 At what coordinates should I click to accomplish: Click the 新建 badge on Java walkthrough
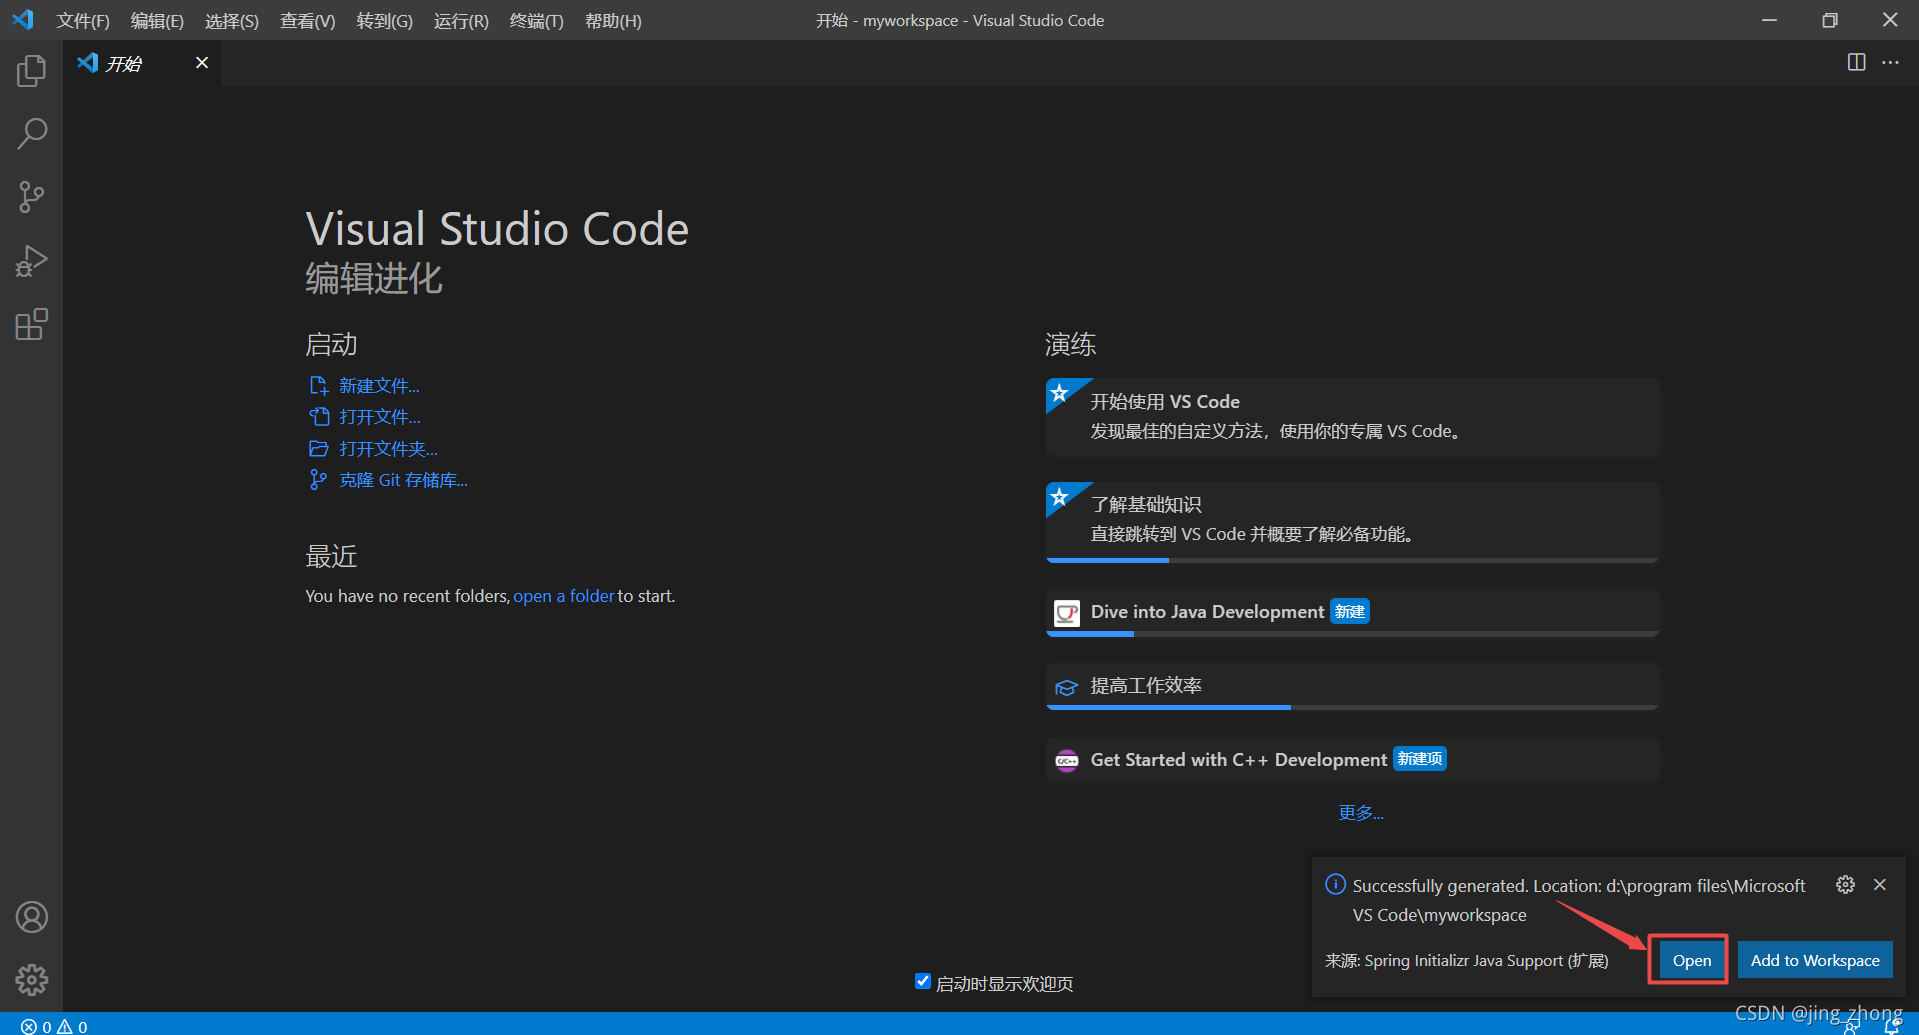pyautogui.click(x=1349, y=612)
